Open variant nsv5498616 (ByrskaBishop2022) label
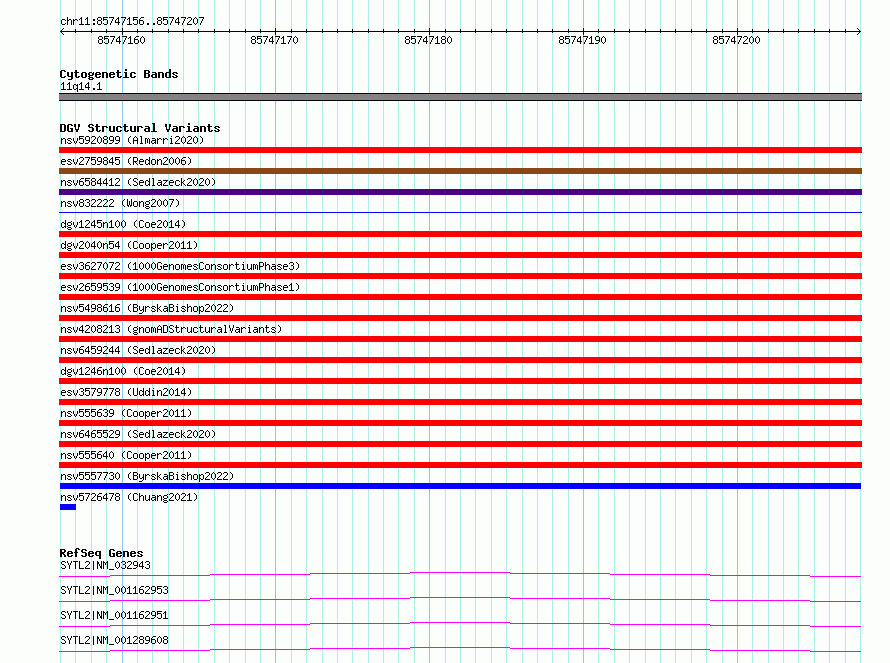 pos(147,308)
